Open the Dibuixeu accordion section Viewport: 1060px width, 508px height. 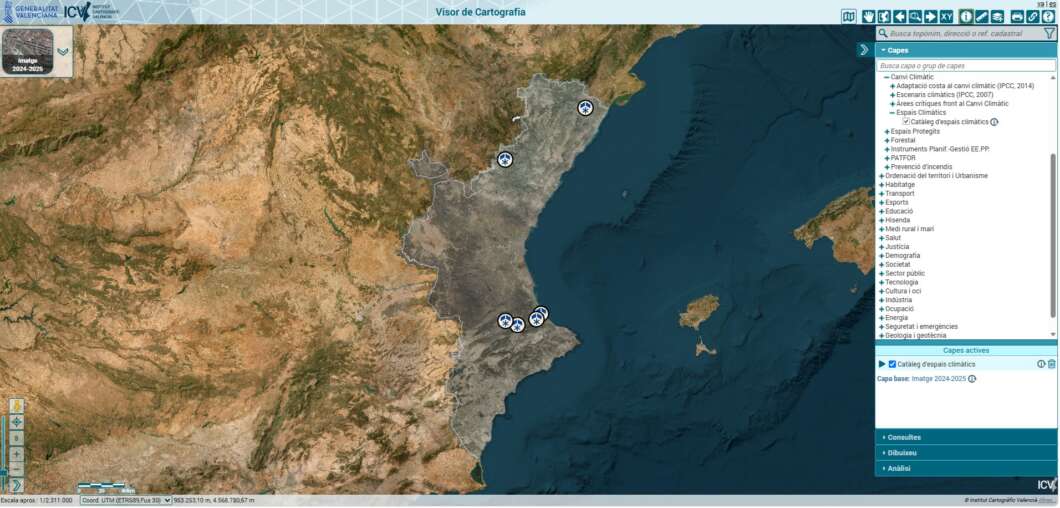(965, 453)
